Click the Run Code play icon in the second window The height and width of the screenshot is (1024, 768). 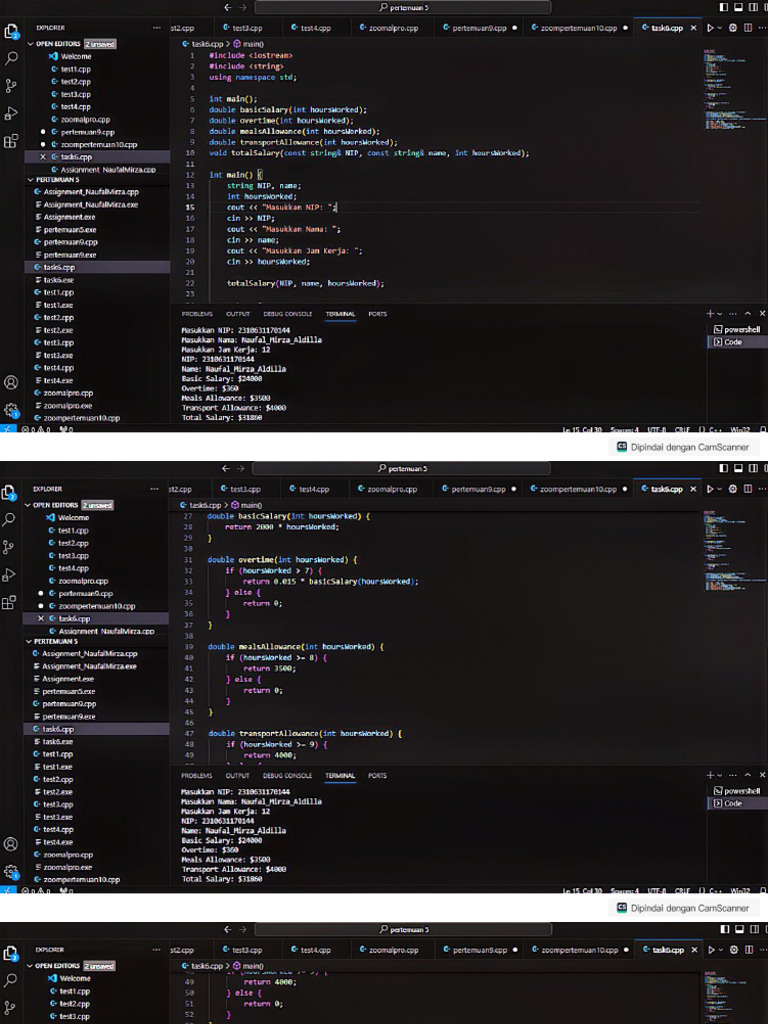coord(709,489)
